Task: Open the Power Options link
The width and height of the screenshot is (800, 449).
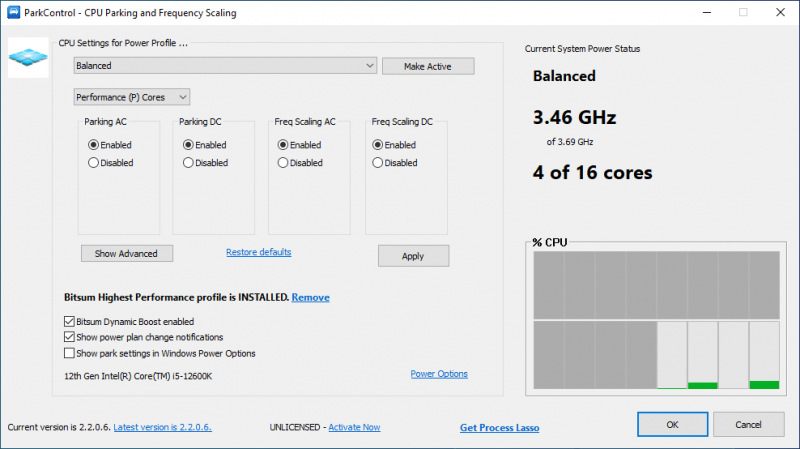Action: pyautogui.click(x=439, y=374)
